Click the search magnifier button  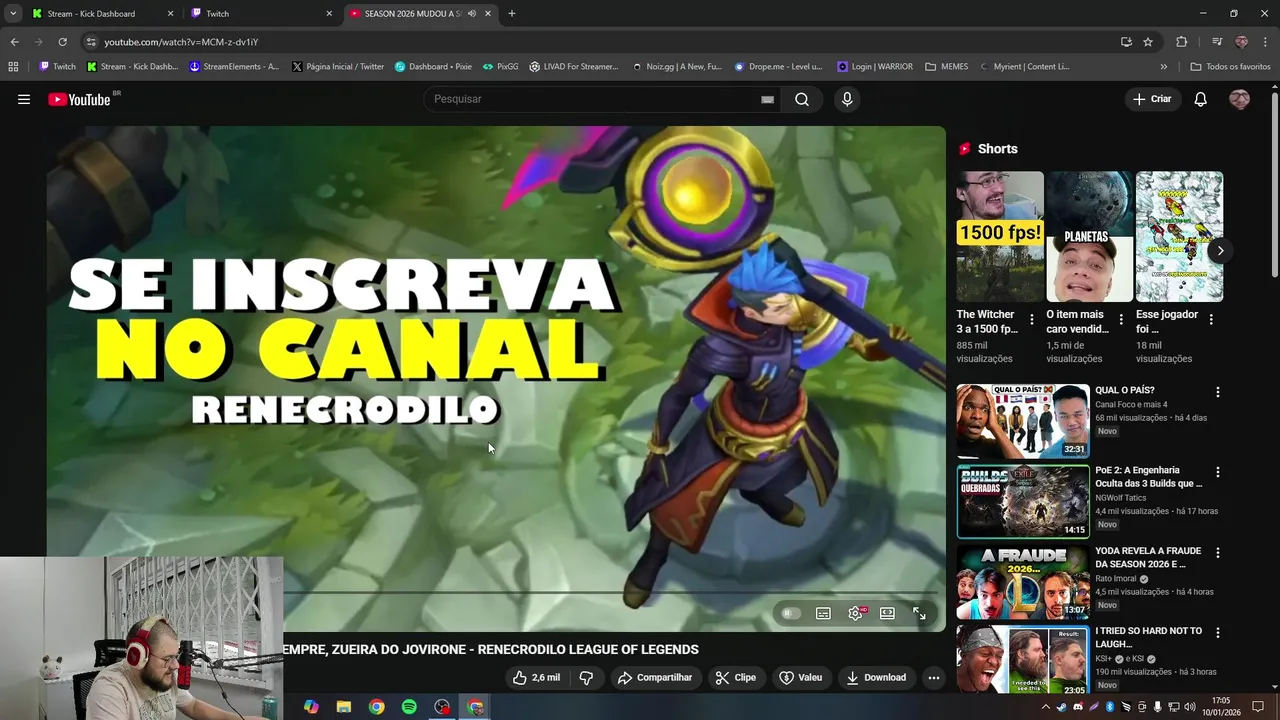click(802, 99)
